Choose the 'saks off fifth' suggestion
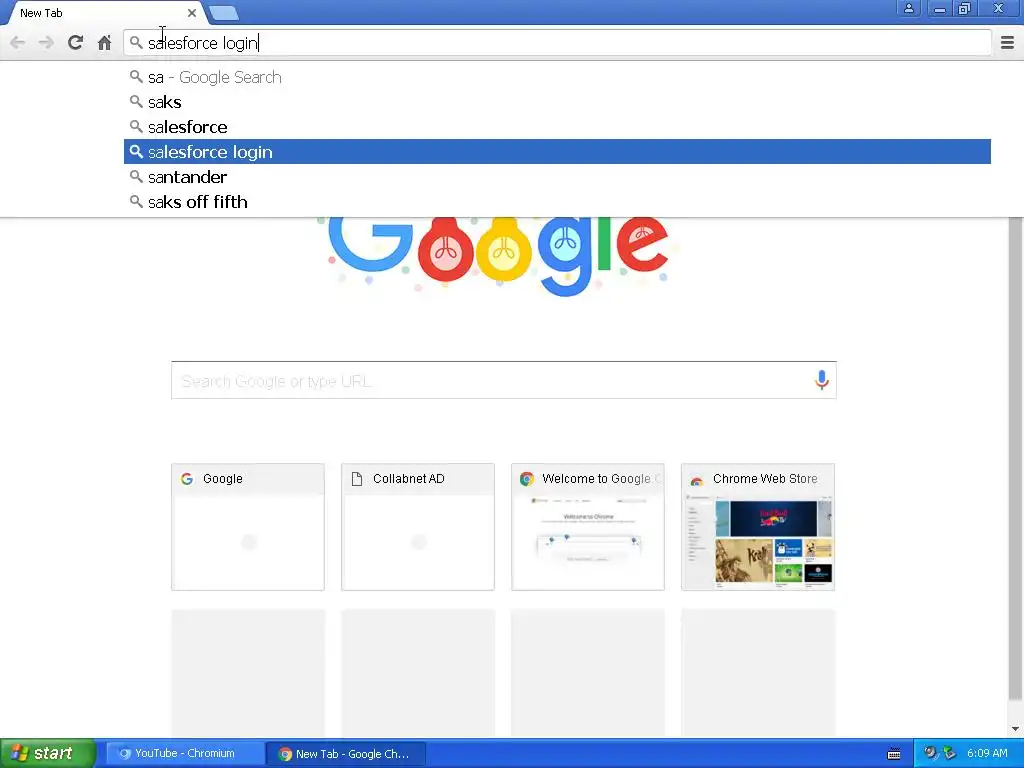This screenshot has height=768, width=1024. coord(557,202)
